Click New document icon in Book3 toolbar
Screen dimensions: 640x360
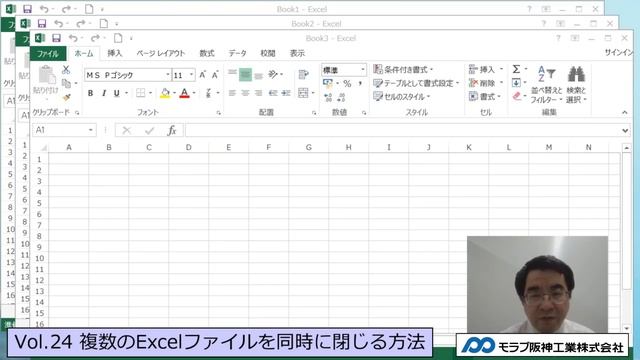point(118,38)
